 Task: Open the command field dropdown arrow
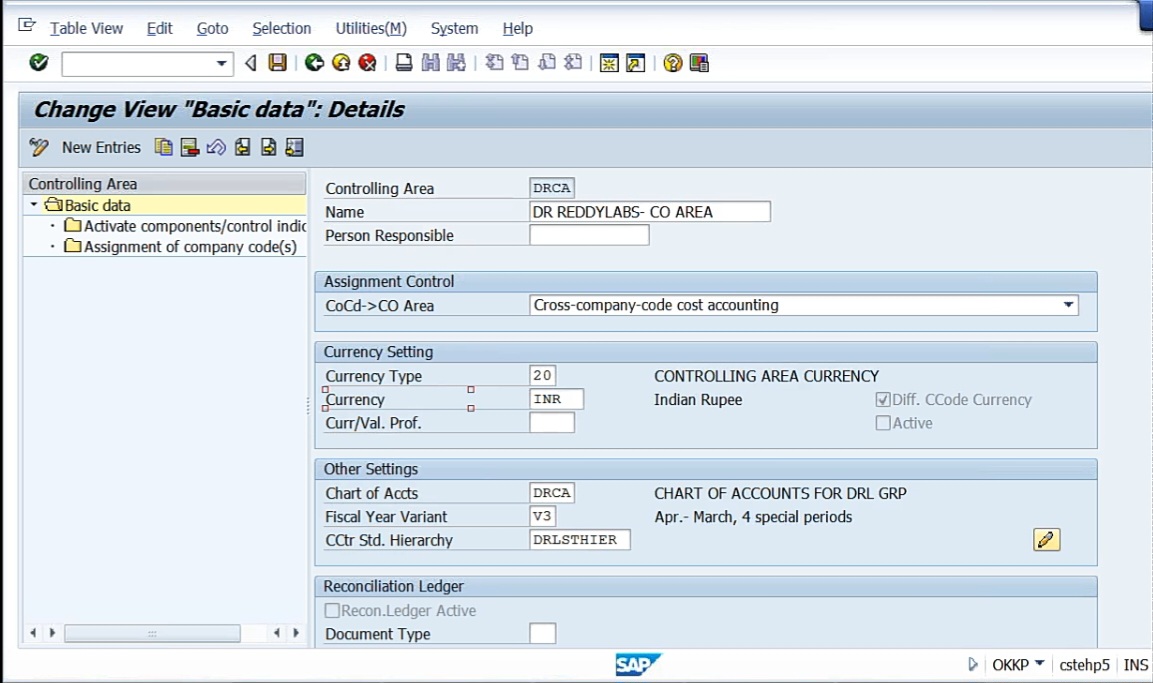[x=221, y=64]
